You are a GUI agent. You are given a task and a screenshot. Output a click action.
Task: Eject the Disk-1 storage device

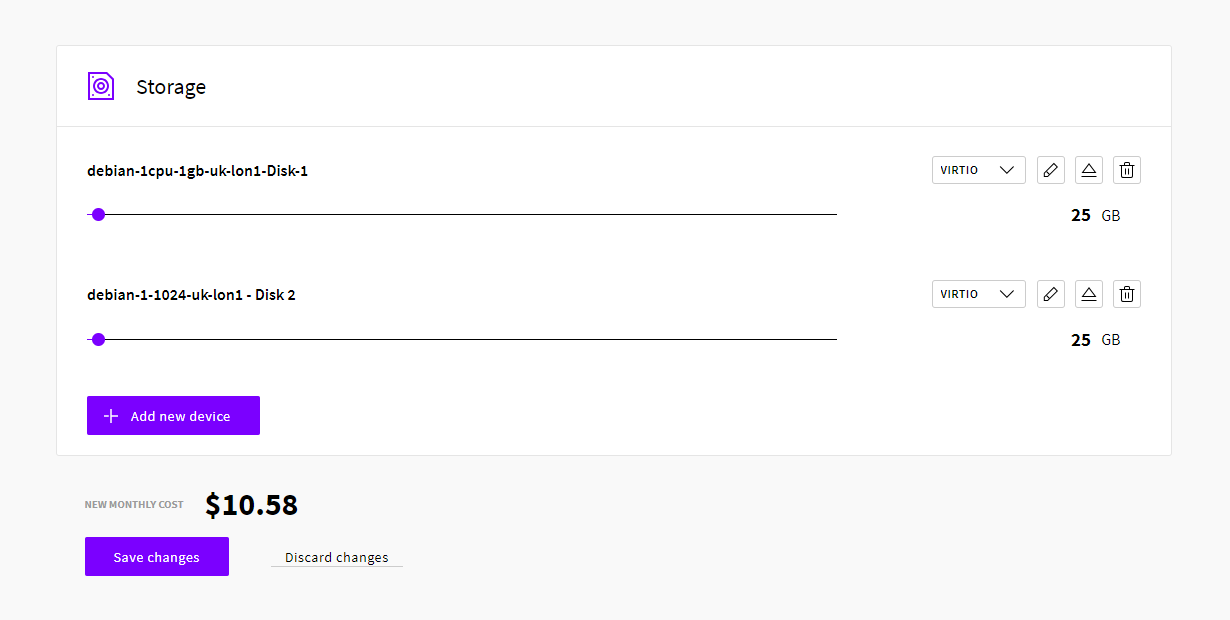(x=1089, y=170)
